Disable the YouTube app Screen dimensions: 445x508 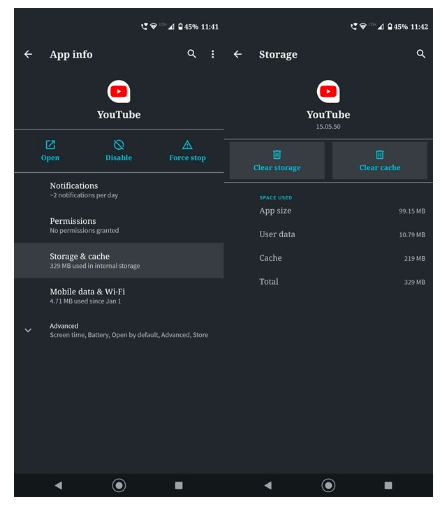119,151
